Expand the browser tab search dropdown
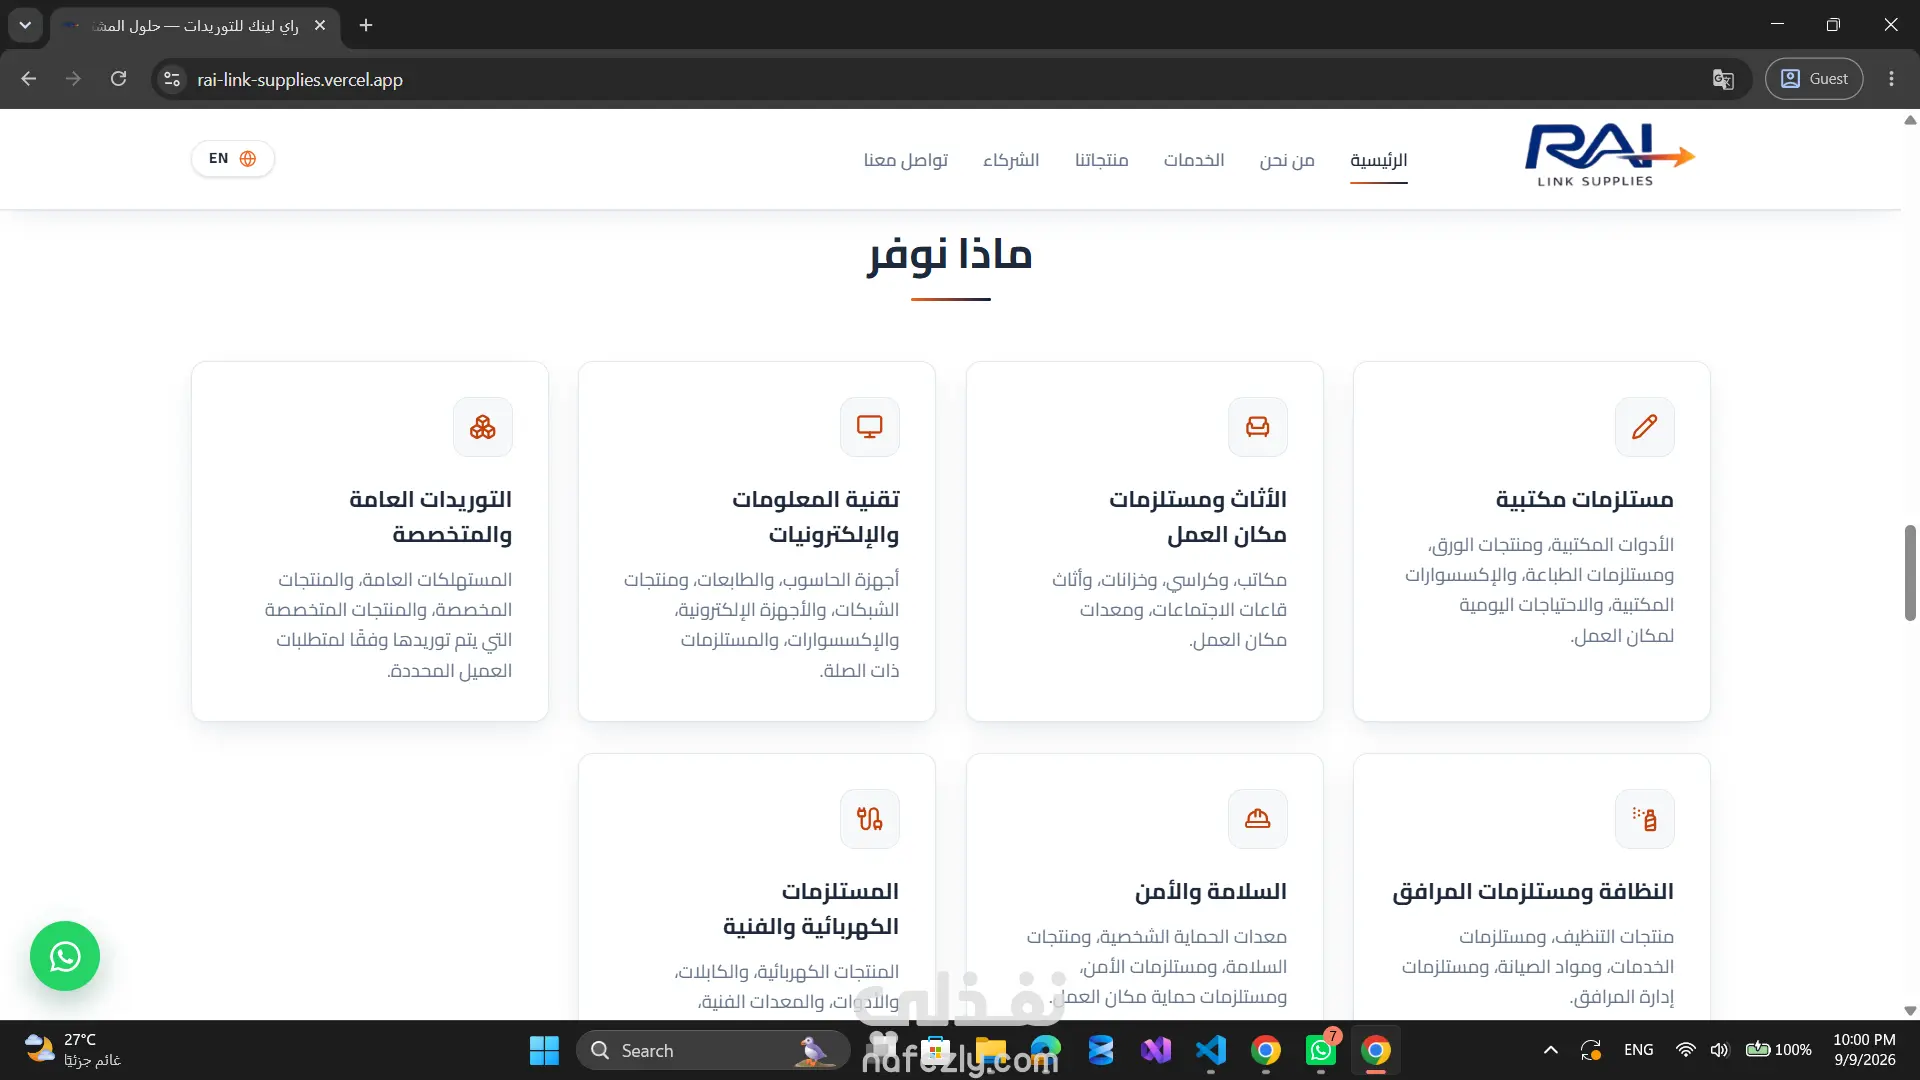This screenshot has height=1080, width=1920. coord(25,25)
